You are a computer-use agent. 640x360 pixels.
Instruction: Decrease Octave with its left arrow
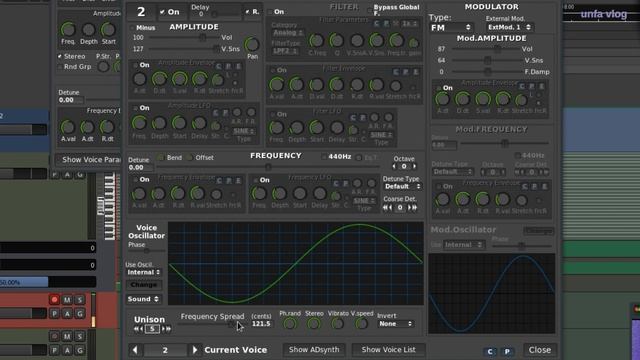click(x=394, y=167)
